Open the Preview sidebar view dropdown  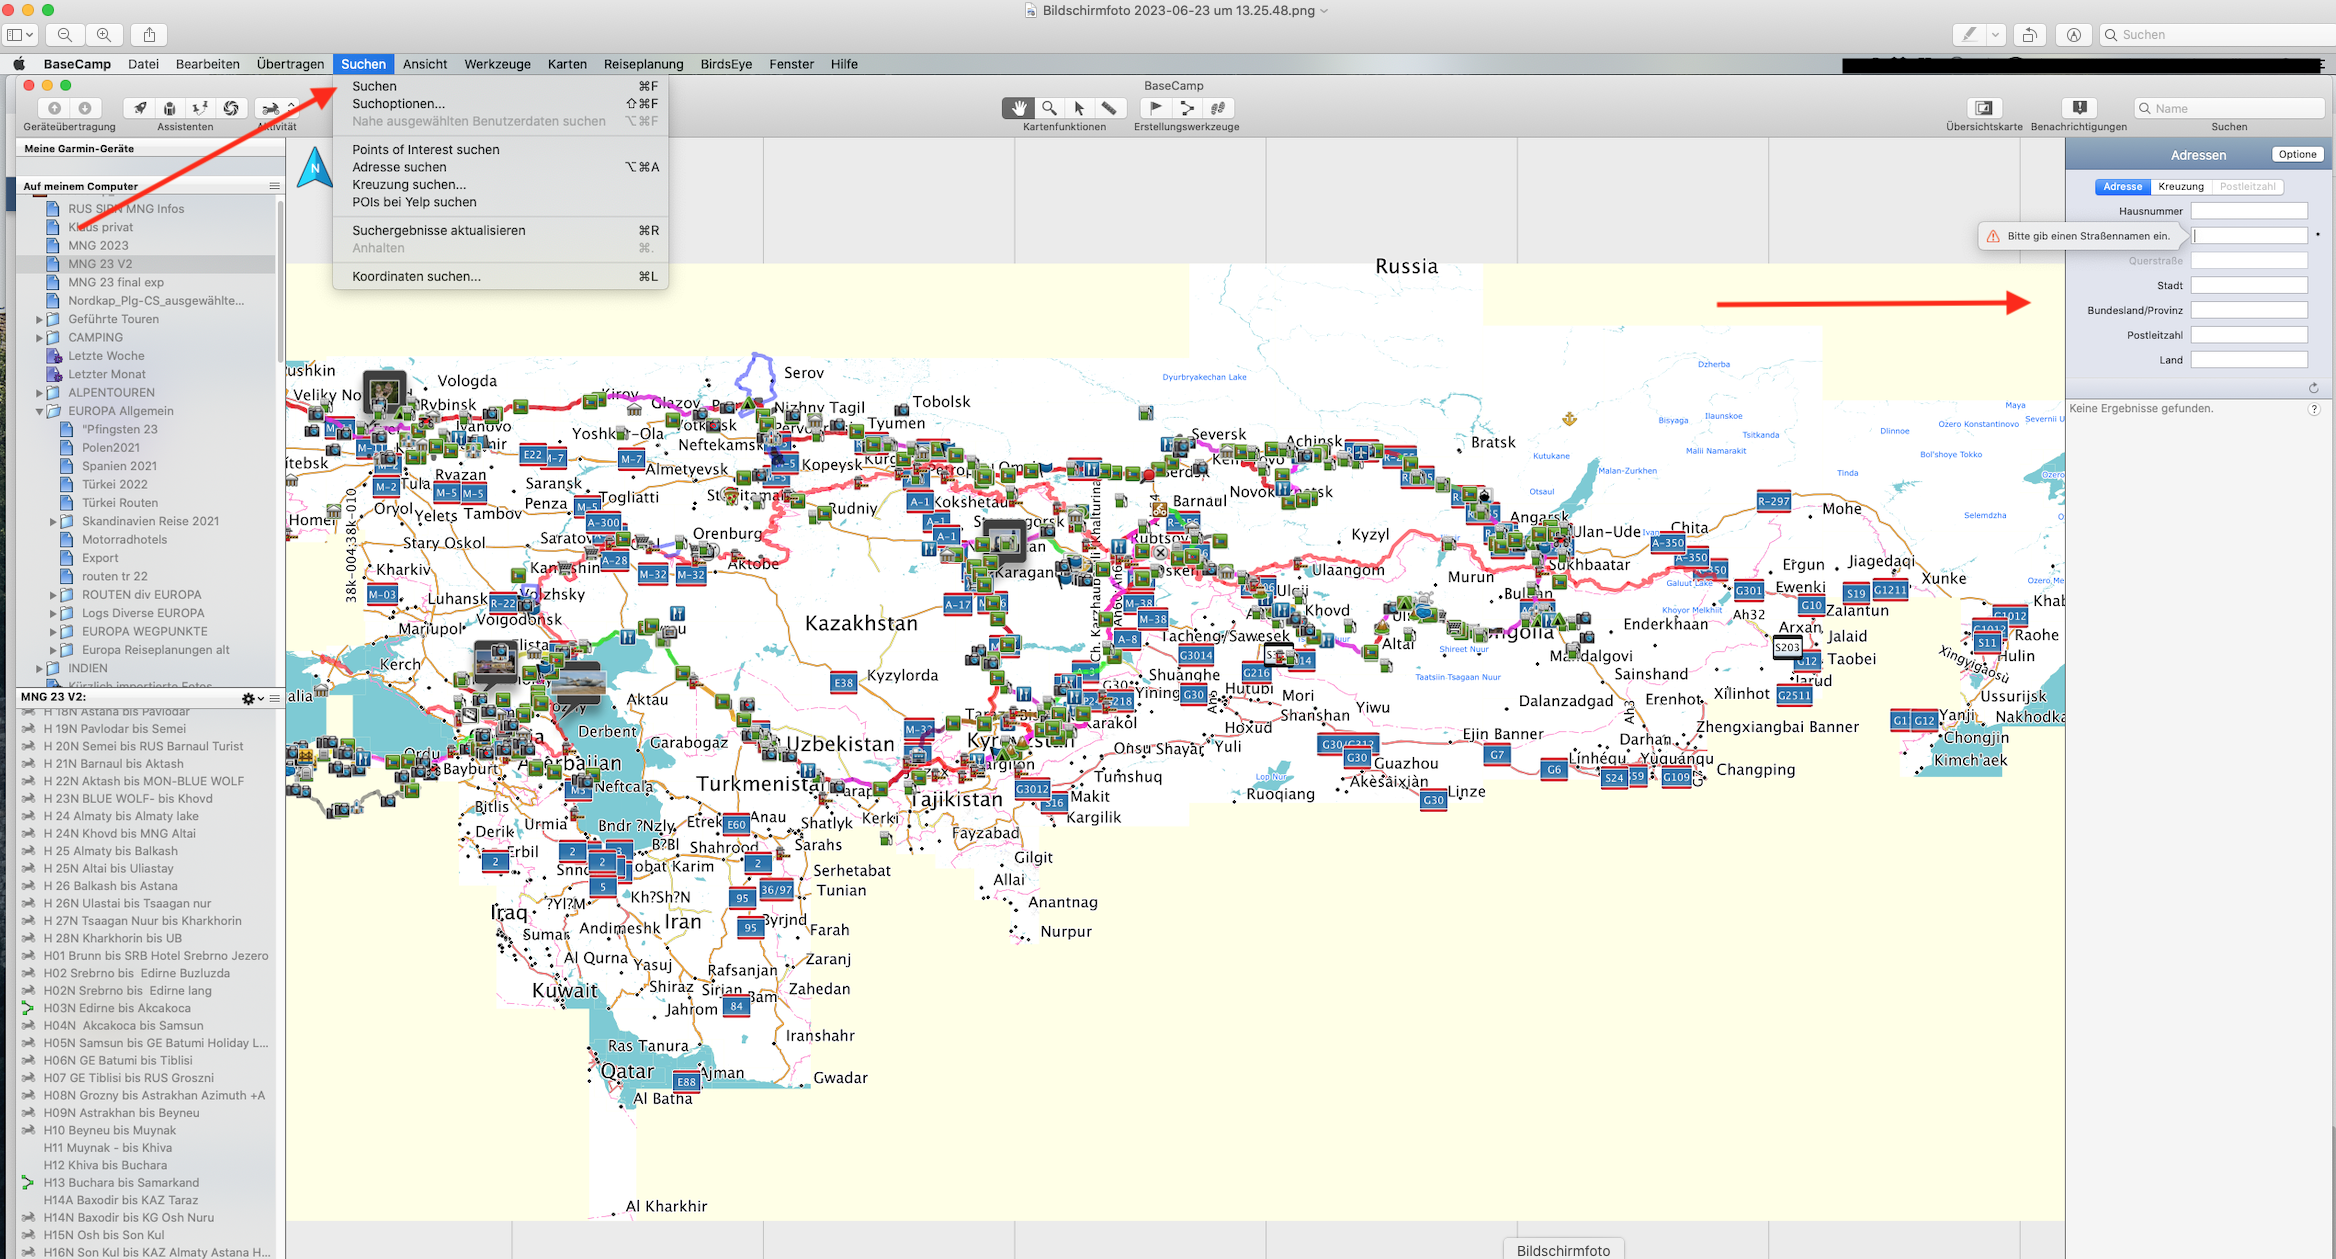[20, 35]
